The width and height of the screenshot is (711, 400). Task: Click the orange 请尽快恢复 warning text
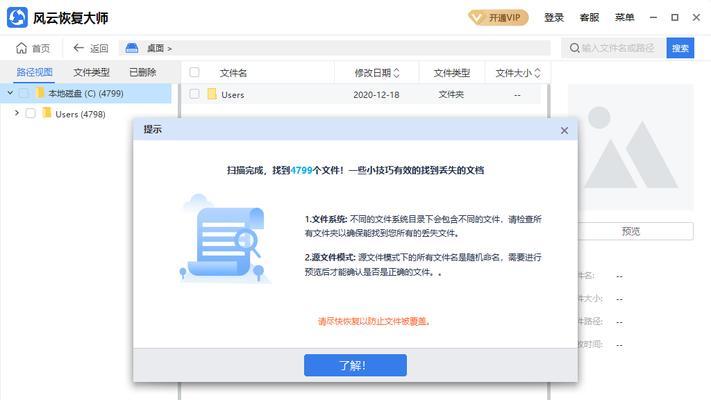374,322
